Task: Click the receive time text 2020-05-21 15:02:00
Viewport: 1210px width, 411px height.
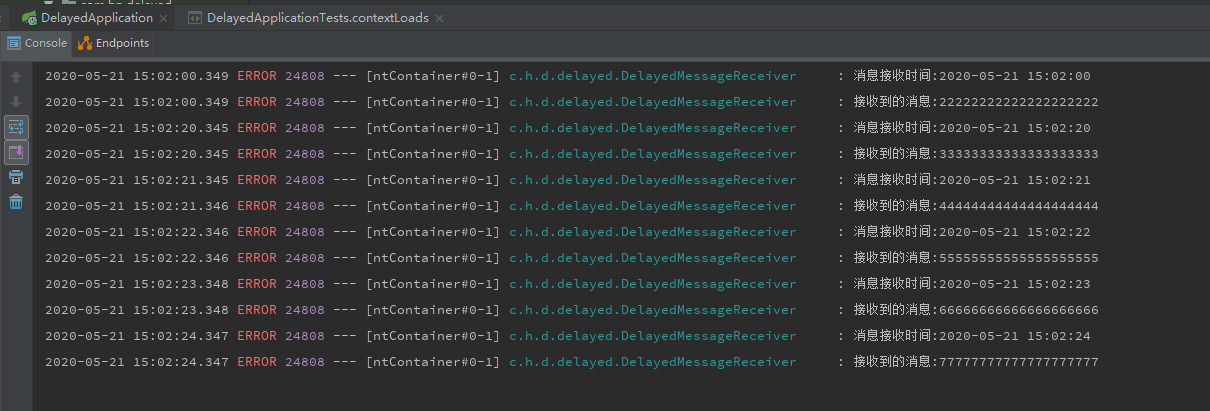Action: 1015,76
